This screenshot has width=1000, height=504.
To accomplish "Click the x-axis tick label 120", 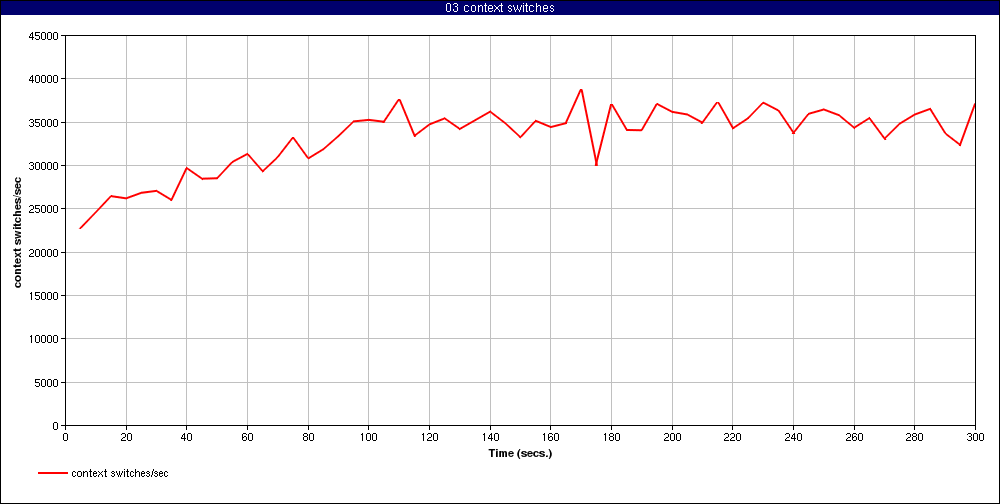I will (x=429, y=437).
